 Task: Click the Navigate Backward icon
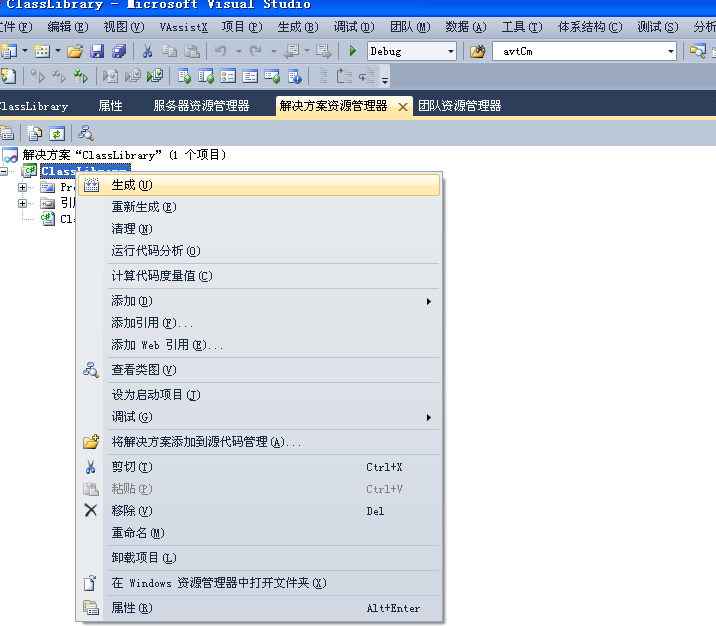coord(291,51)
